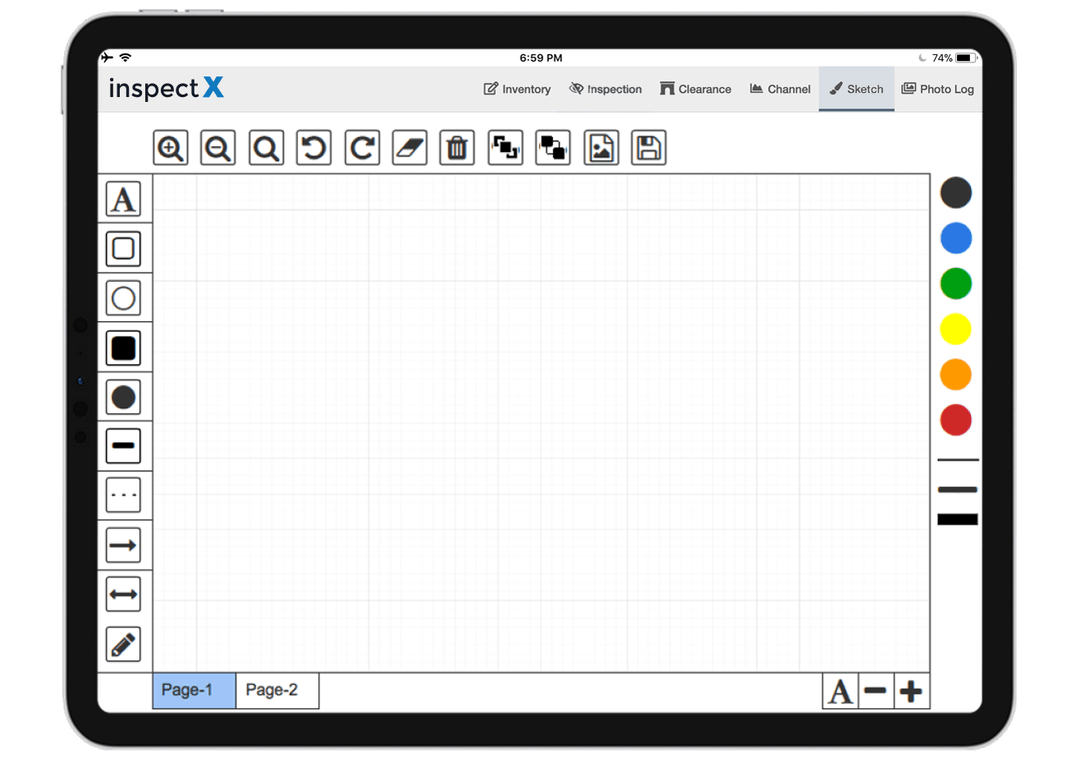Viewport: 1080px width, 766px height.
Task: Switch to the Page-2 tab
Action: coord(276,690)
